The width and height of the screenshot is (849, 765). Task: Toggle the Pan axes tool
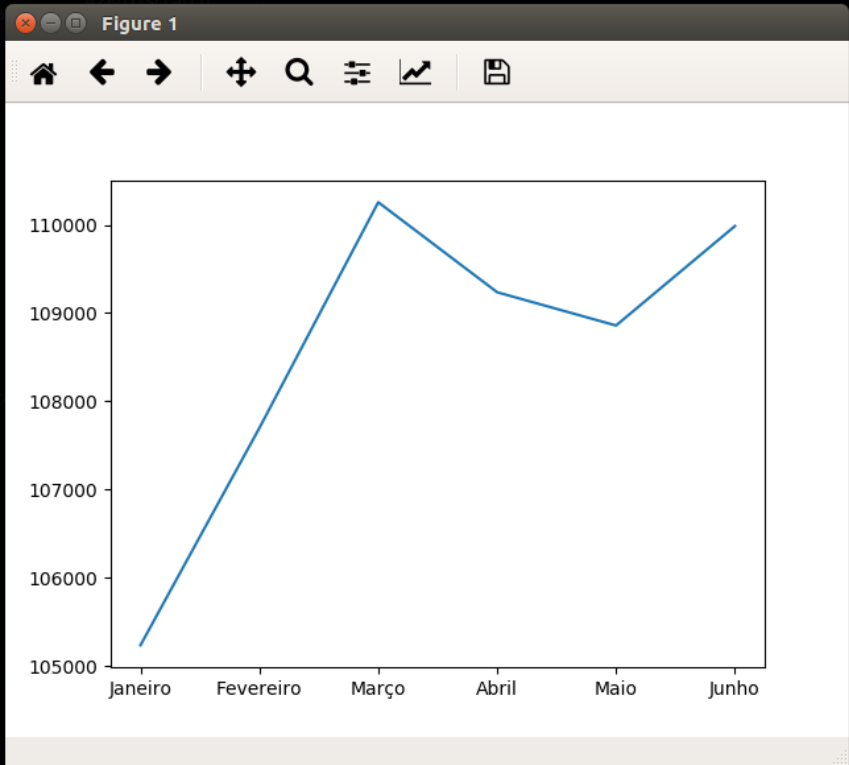pyautogui.click(x=241, y=72)
